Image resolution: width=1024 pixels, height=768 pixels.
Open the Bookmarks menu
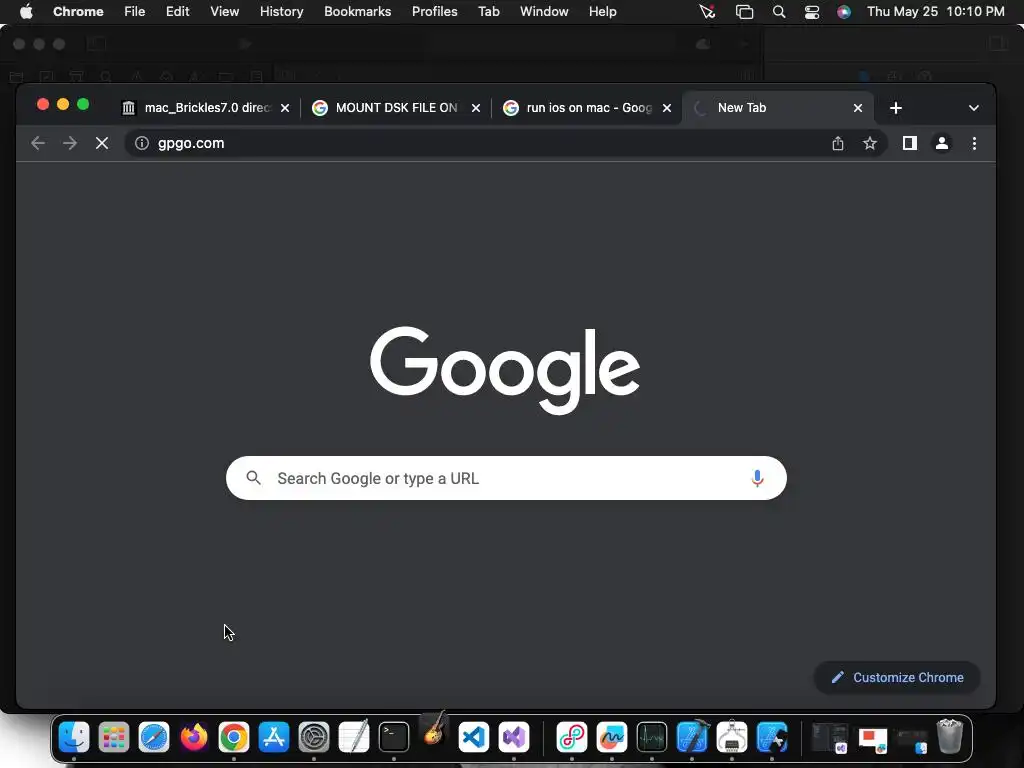(358, 11)
